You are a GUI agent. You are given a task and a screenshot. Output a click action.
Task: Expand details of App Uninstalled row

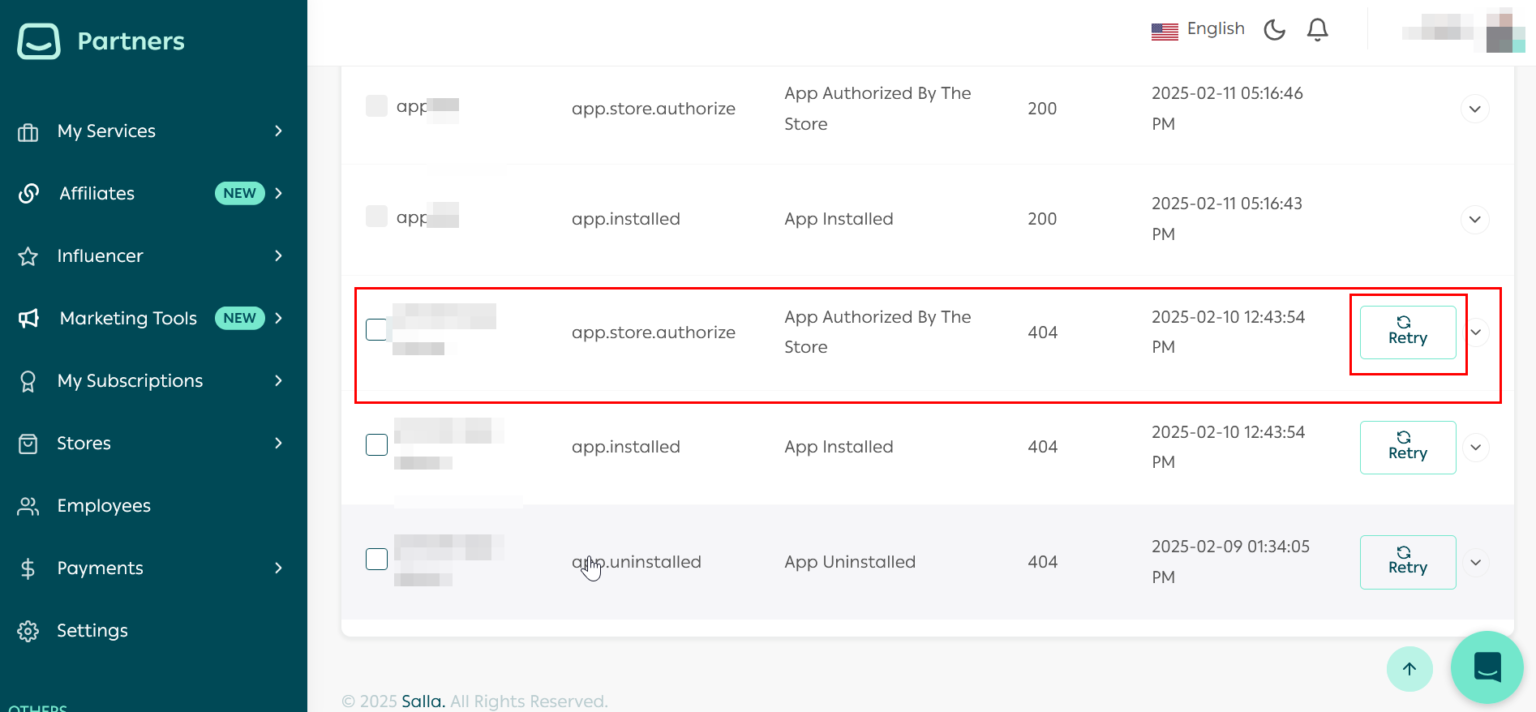click(x=1475, y=562)
